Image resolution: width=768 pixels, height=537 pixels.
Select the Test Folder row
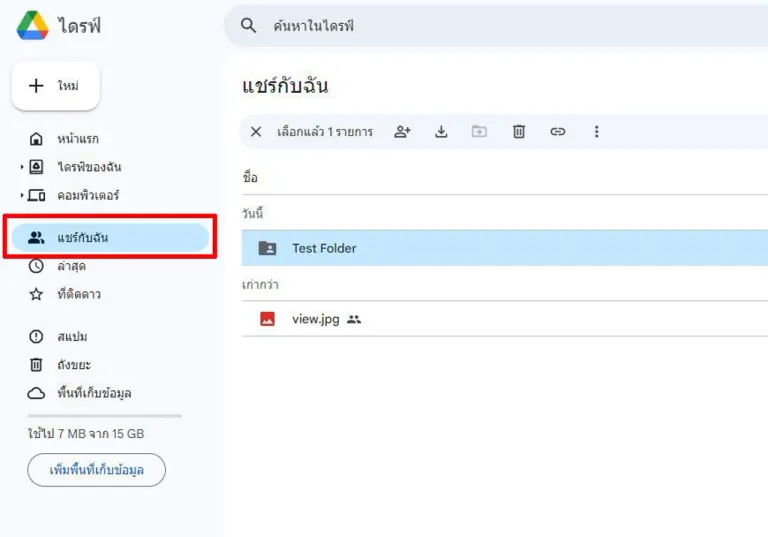[x=504, y=248]
